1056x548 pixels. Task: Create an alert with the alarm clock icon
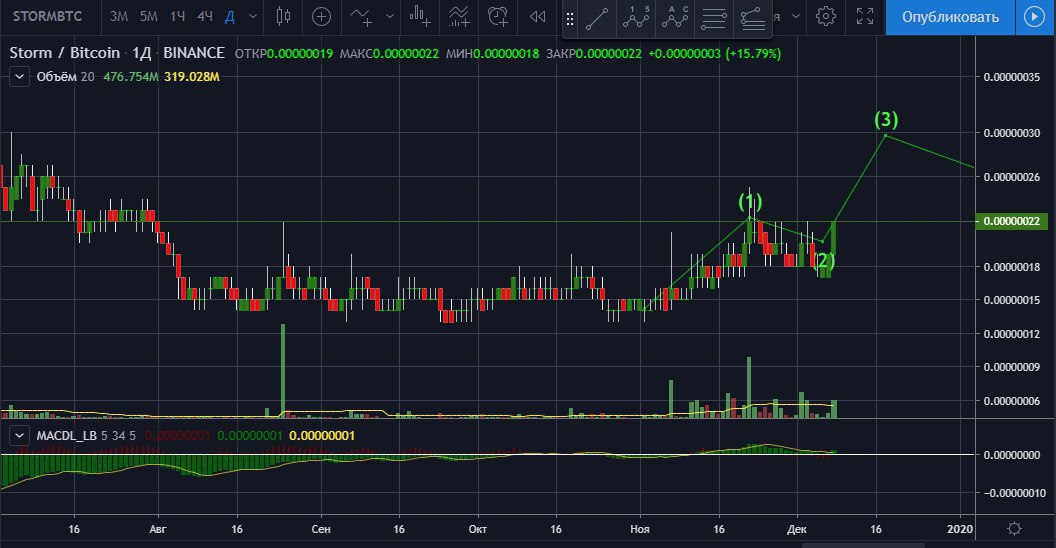pos(498,16)
